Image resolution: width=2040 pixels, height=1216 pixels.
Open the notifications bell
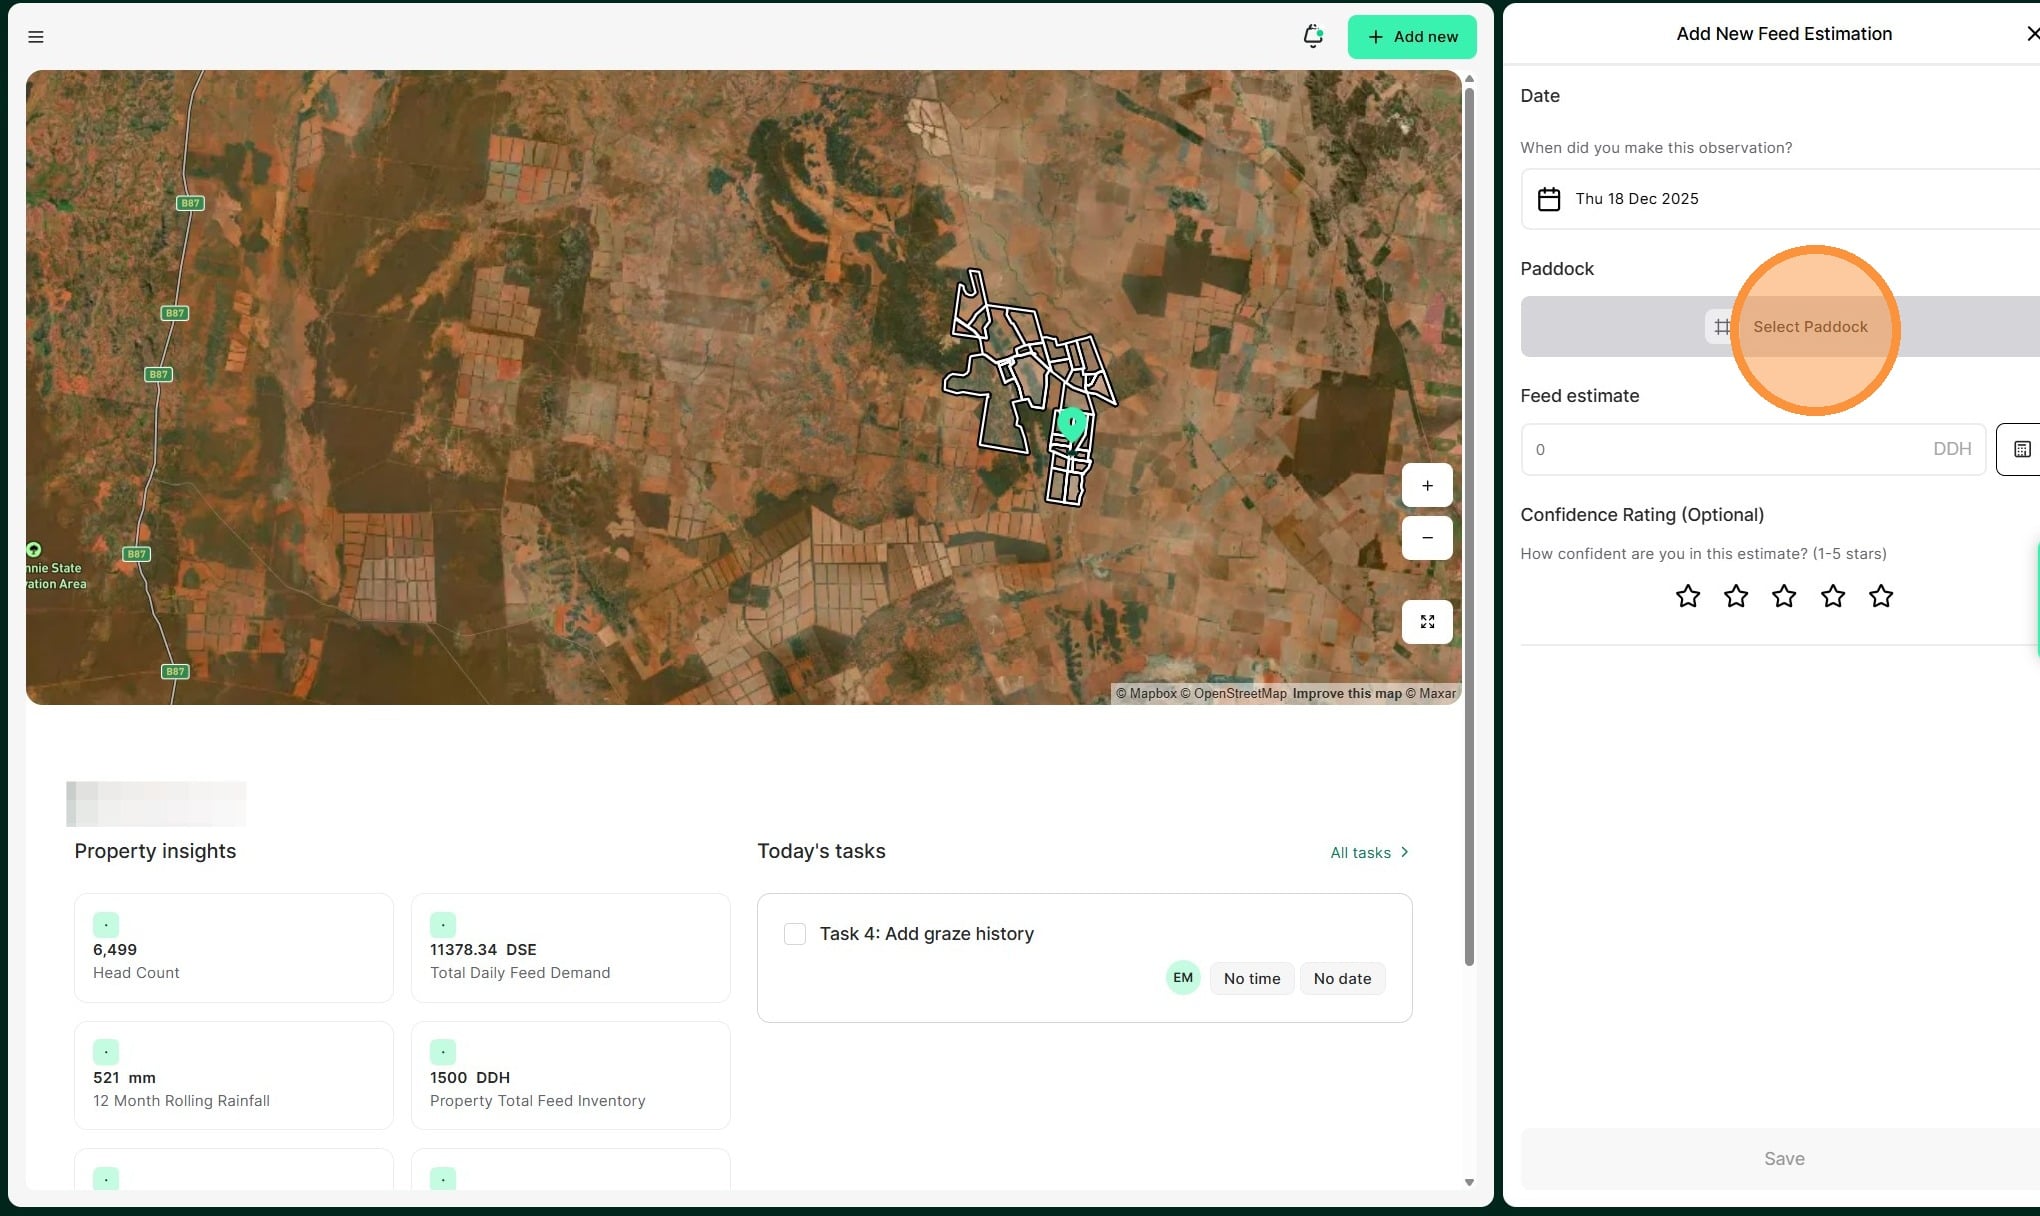pyautogui.click(x=1312, y=37)
